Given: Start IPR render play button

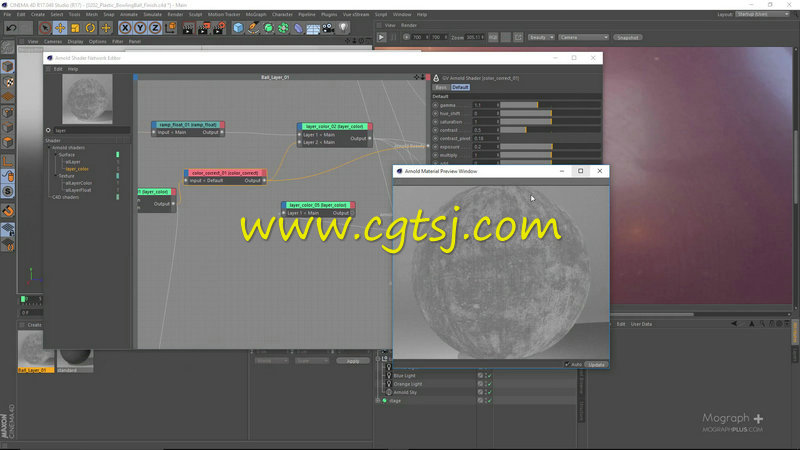Looking at the screenshot, I should point(381,37).
